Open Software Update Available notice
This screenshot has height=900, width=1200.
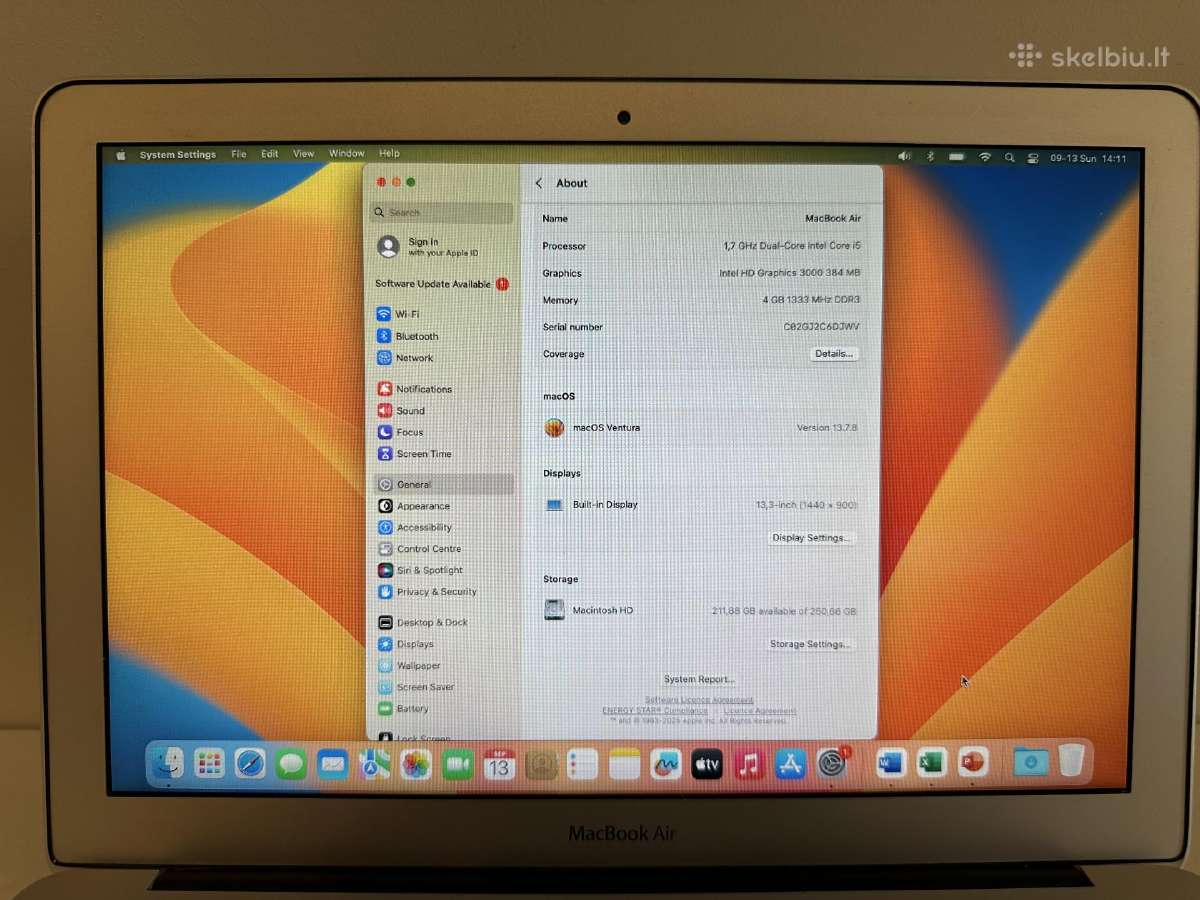click(x=442, y=284)
